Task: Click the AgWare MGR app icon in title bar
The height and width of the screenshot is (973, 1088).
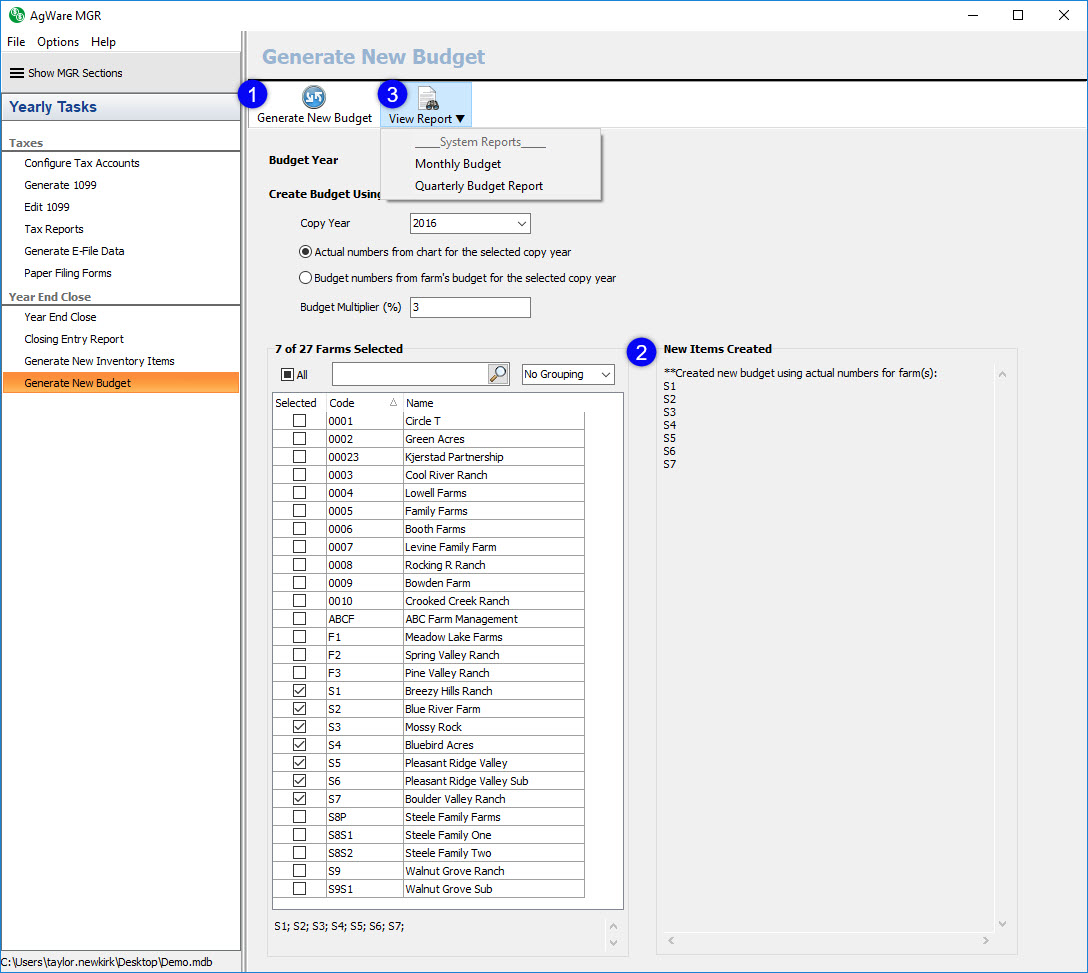Action: (15, 15)
